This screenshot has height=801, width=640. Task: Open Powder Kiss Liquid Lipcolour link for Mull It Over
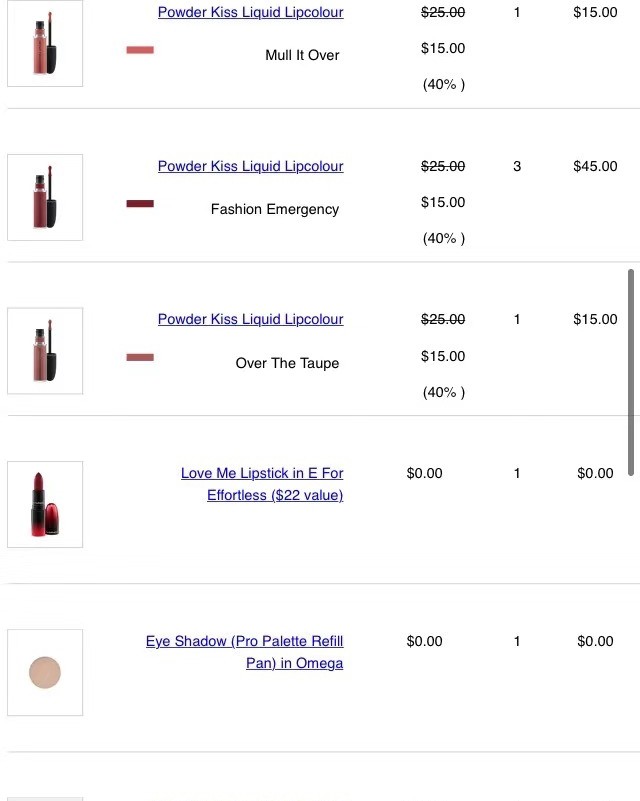(x=250, y=12)
